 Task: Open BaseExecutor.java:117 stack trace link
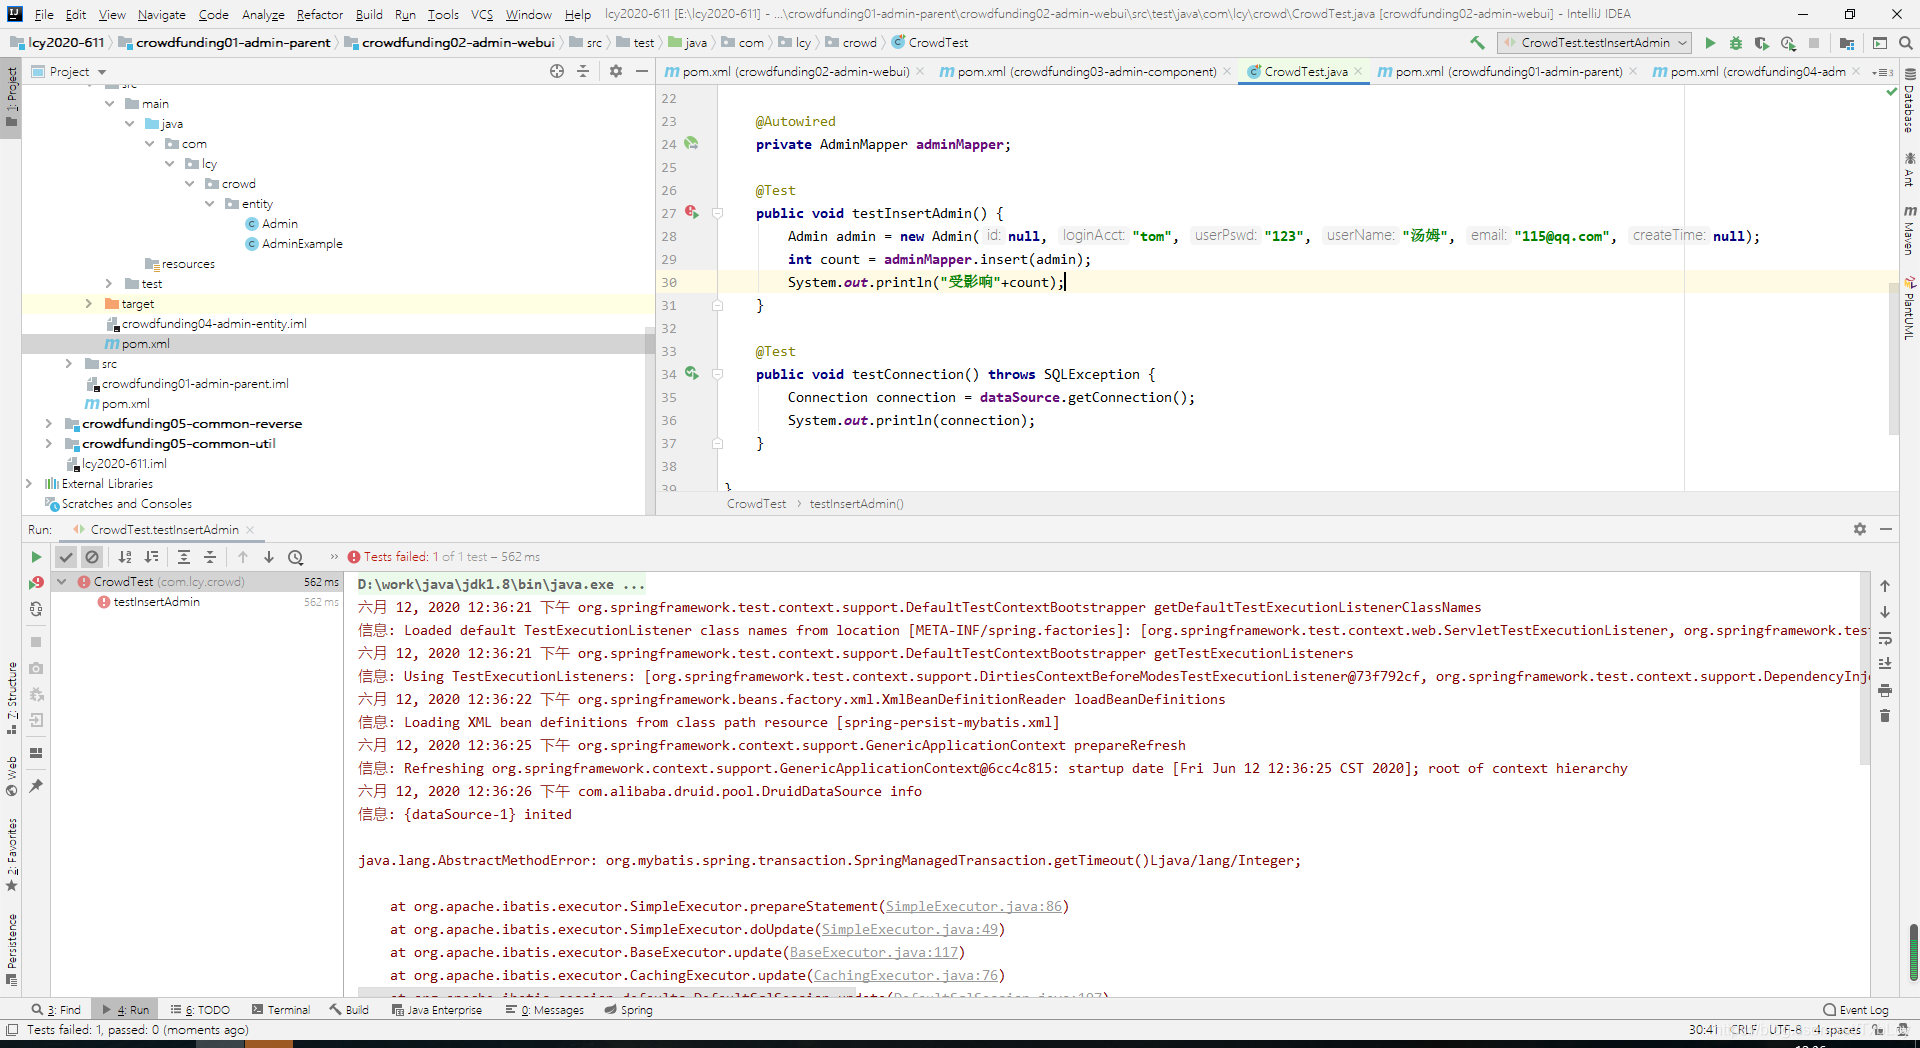[x=874, y=952]
